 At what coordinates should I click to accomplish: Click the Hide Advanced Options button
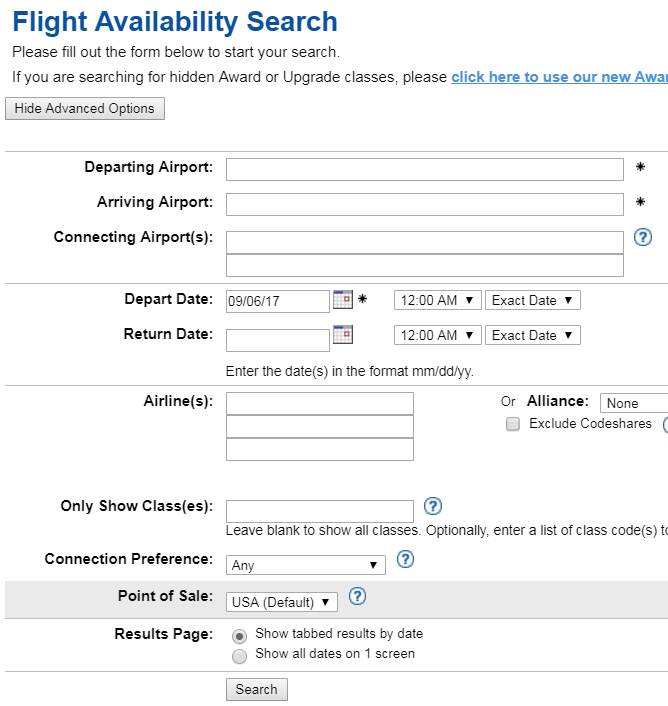tap(85, 109)
